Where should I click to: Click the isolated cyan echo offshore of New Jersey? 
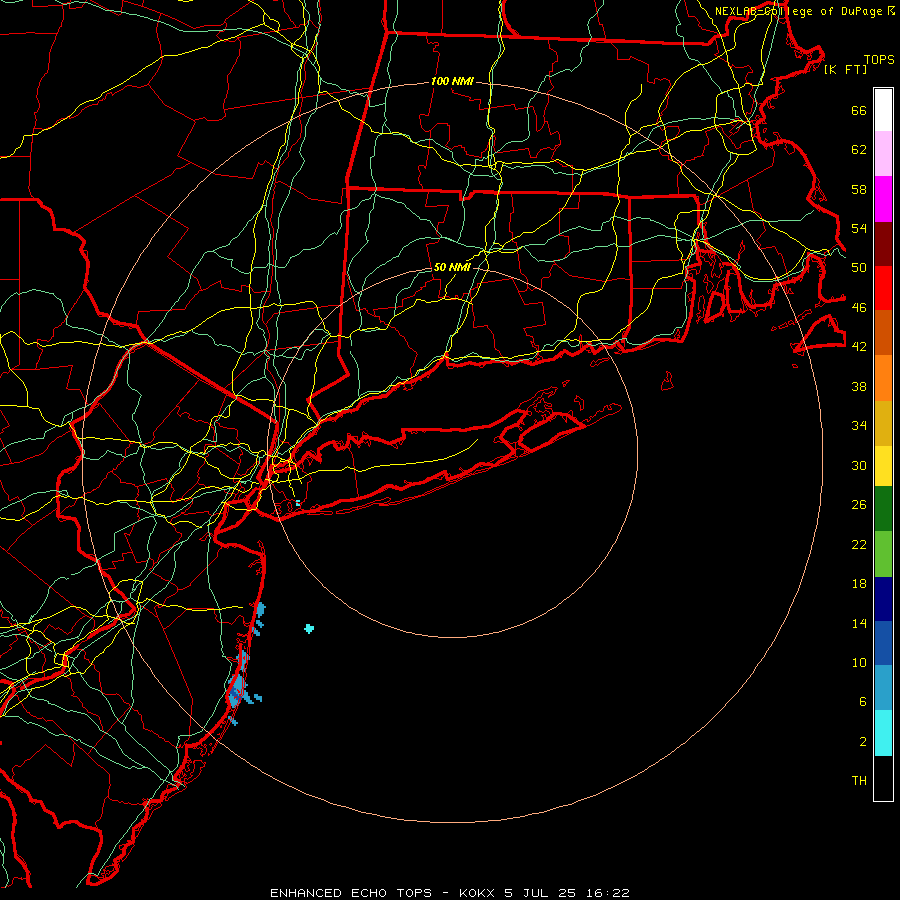[x=309, y=629]
